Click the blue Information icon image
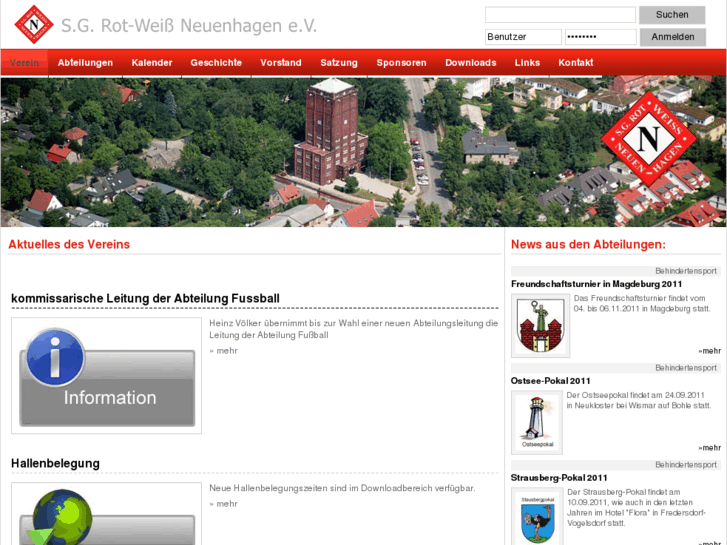The image size is (727, 545). tap(107, 376)
